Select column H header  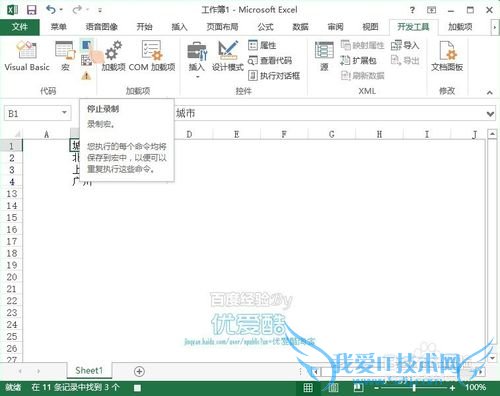click(x=379, y=135)
